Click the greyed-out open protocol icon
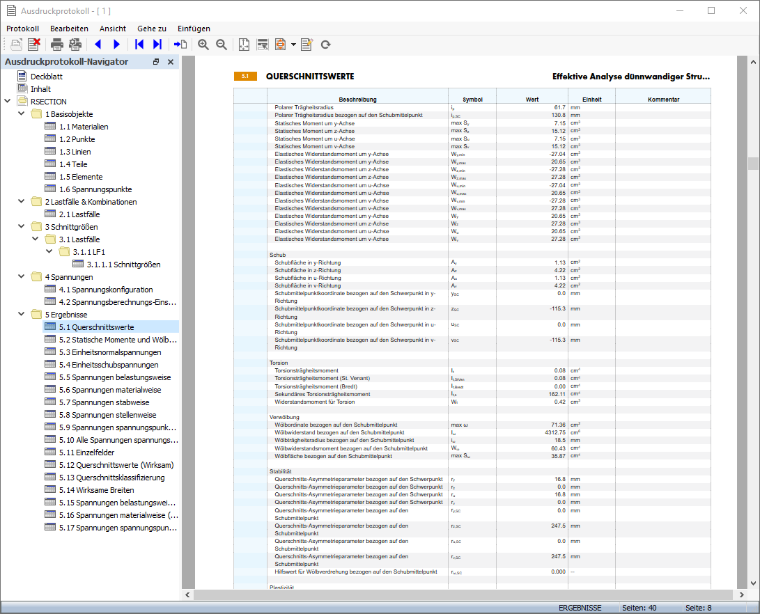The width and height of the screenshot is (760, 614). pos(16,44)
